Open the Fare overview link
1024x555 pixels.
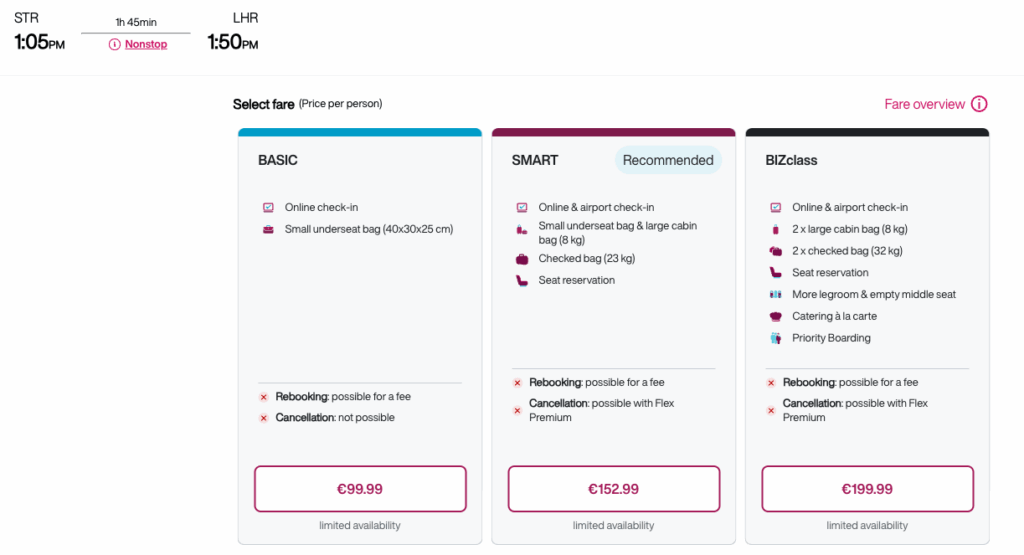coord(924,104)
